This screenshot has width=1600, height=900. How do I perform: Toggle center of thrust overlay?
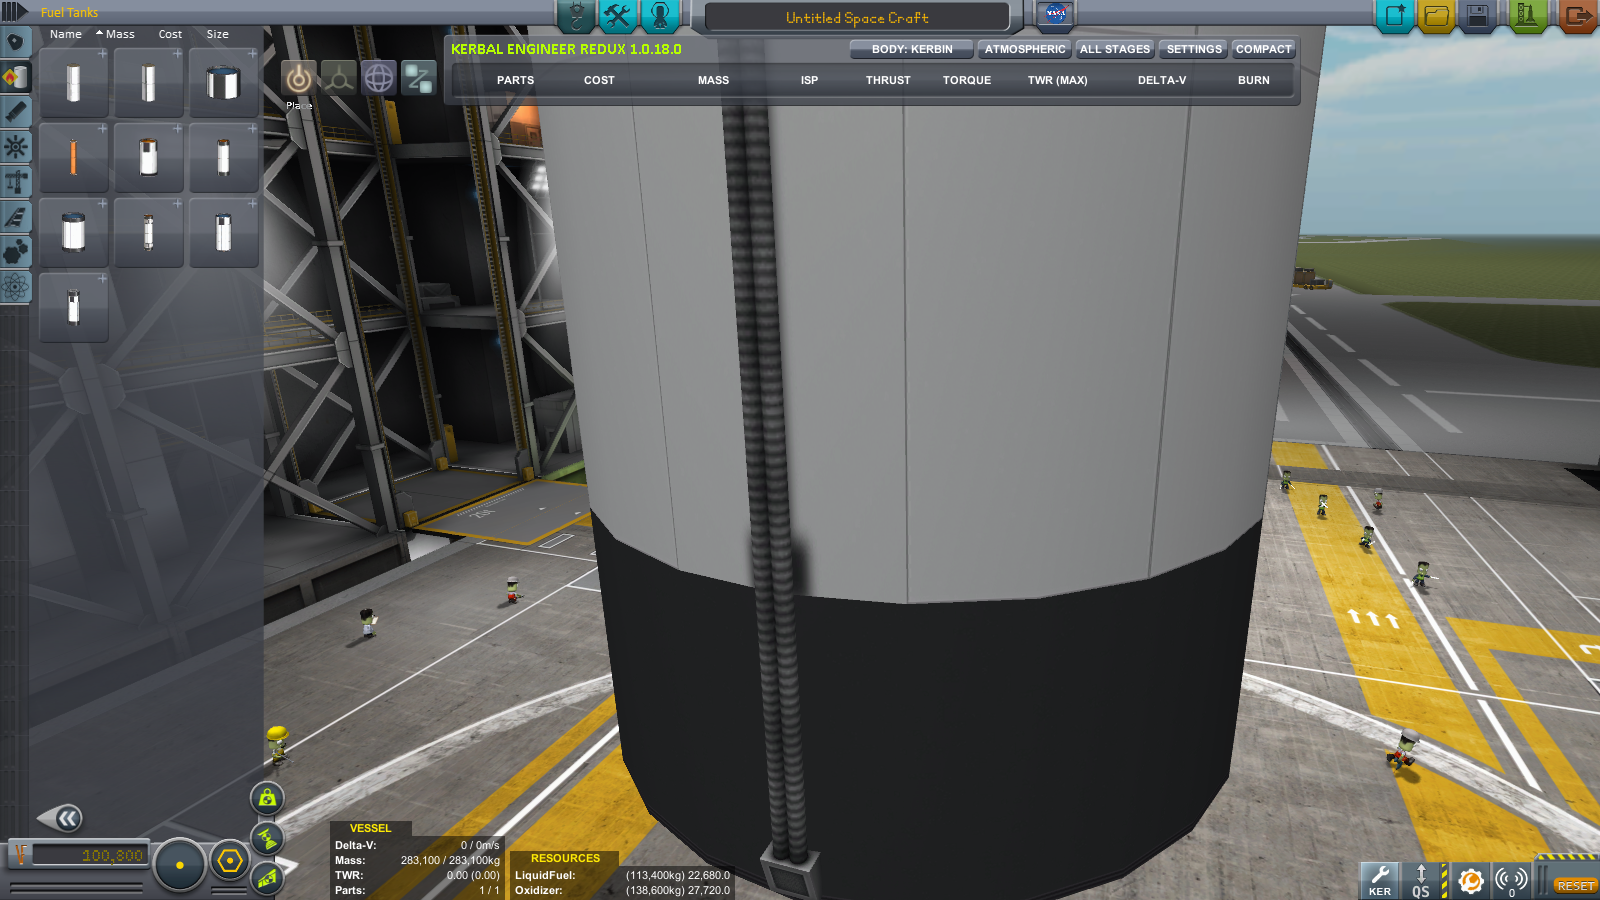[267, 838]
